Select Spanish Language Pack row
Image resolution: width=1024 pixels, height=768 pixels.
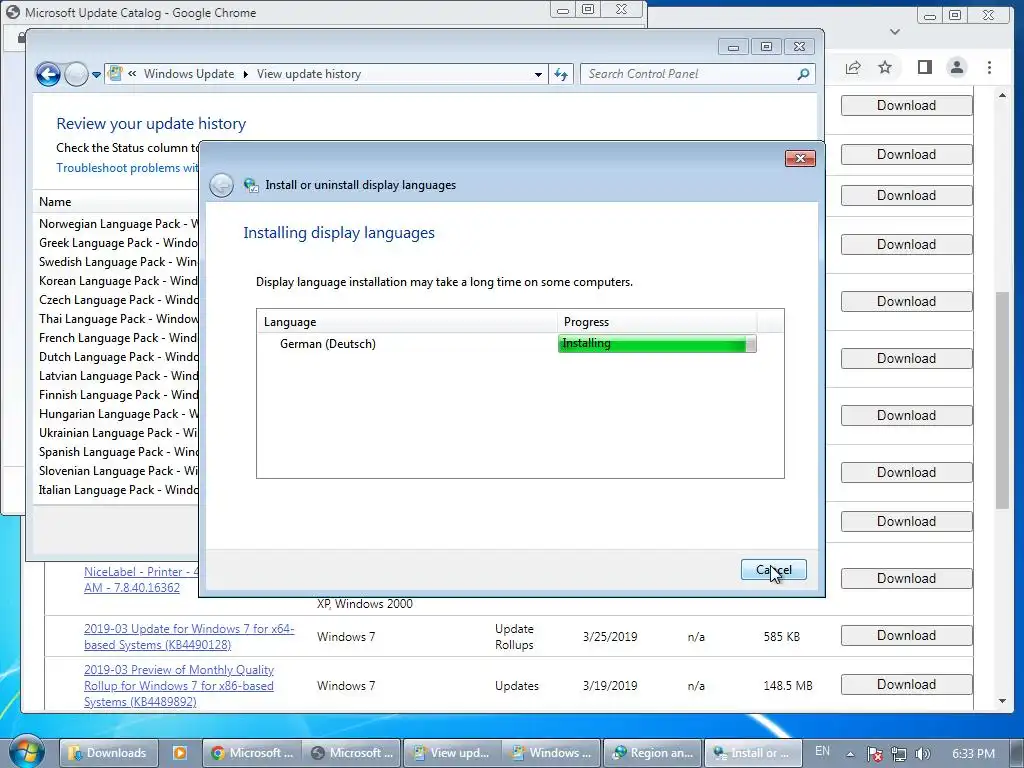click(x=118, y=451)
